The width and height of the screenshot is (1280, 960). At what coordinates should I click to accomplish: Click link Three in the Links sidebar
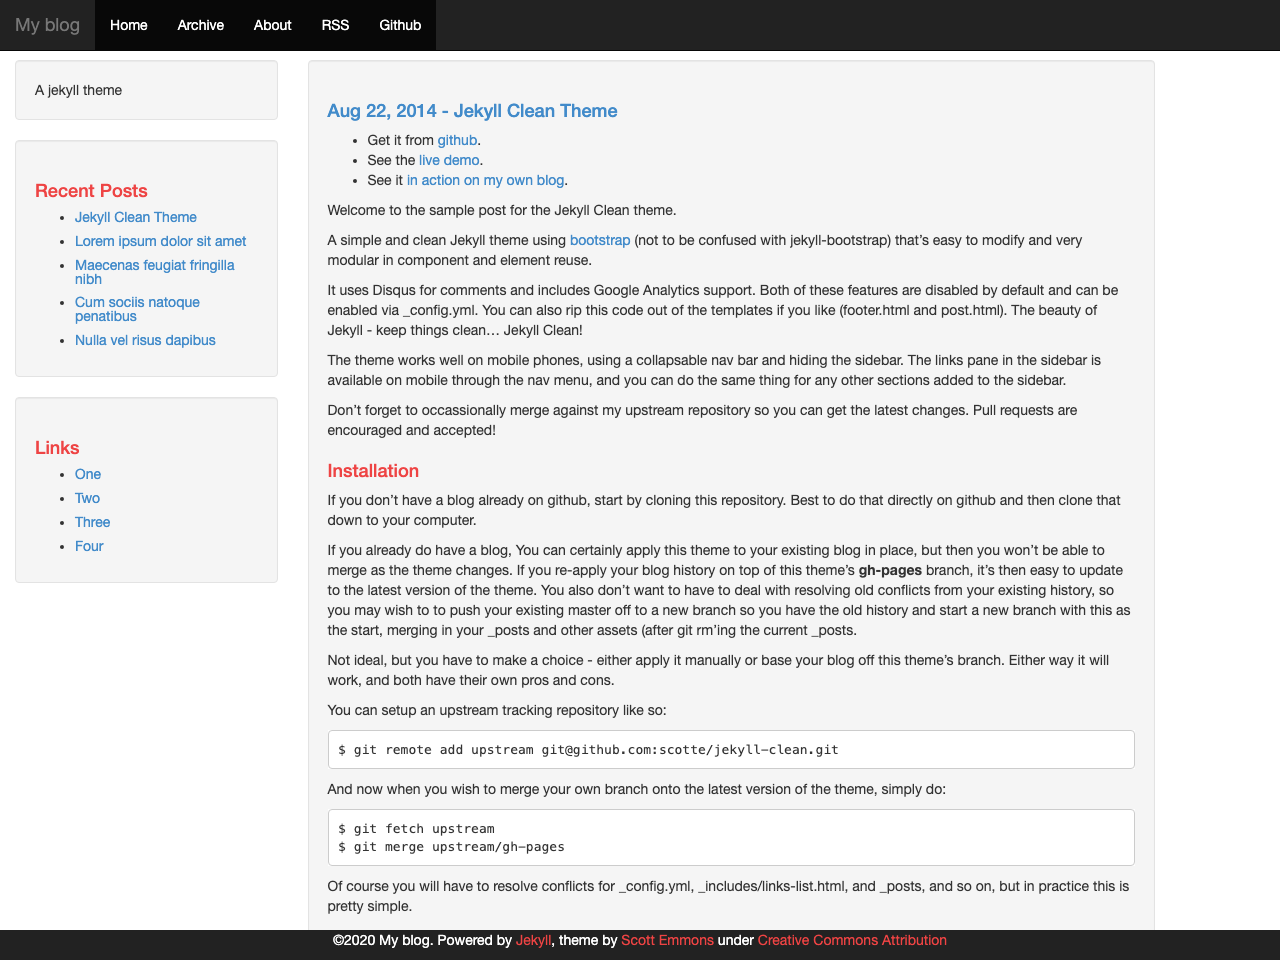92,522
